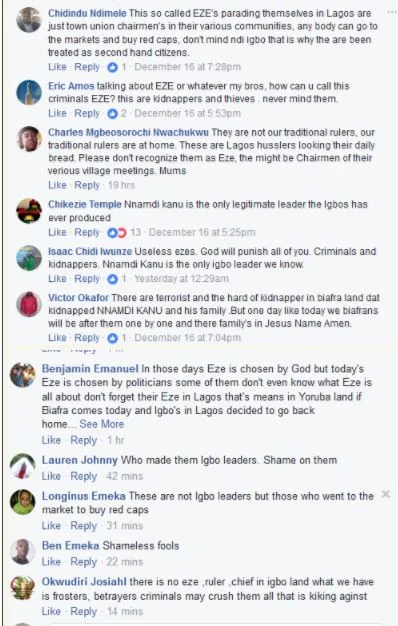
Task: Open Isaac Chidi Iwunze's profile name link
Action: (x=90, y=252)
